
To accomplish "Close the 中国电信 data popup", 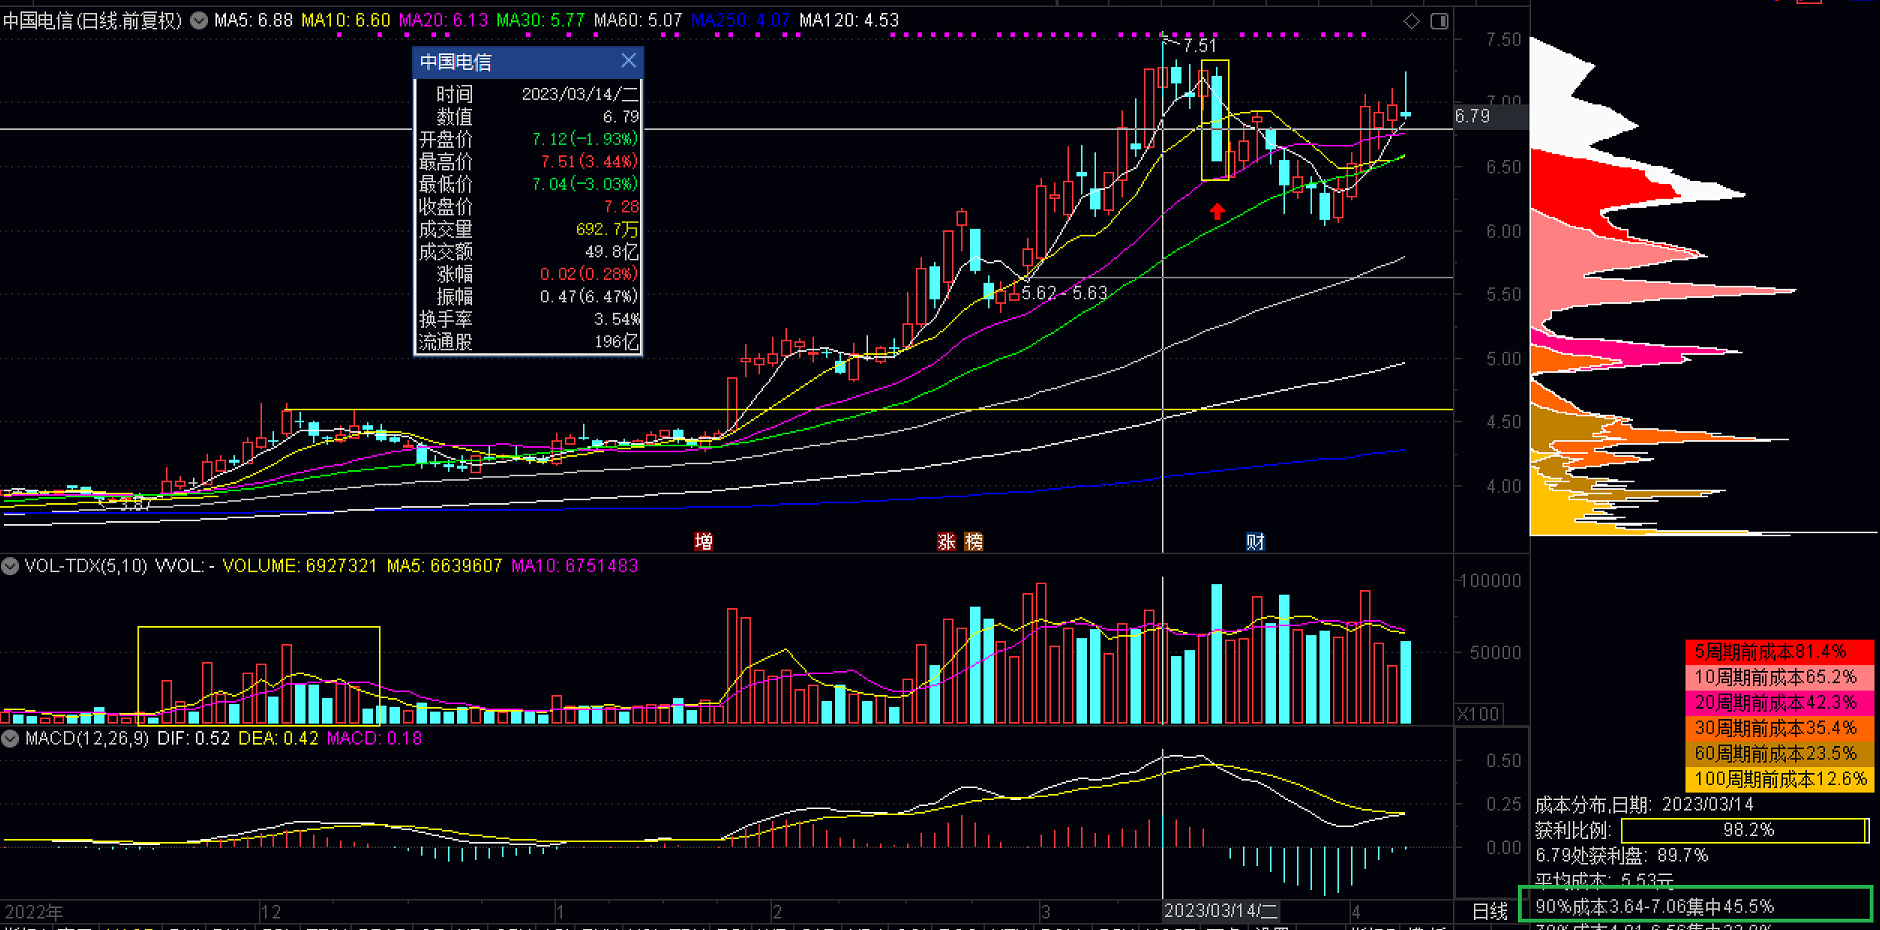I will tap(628, 61).
